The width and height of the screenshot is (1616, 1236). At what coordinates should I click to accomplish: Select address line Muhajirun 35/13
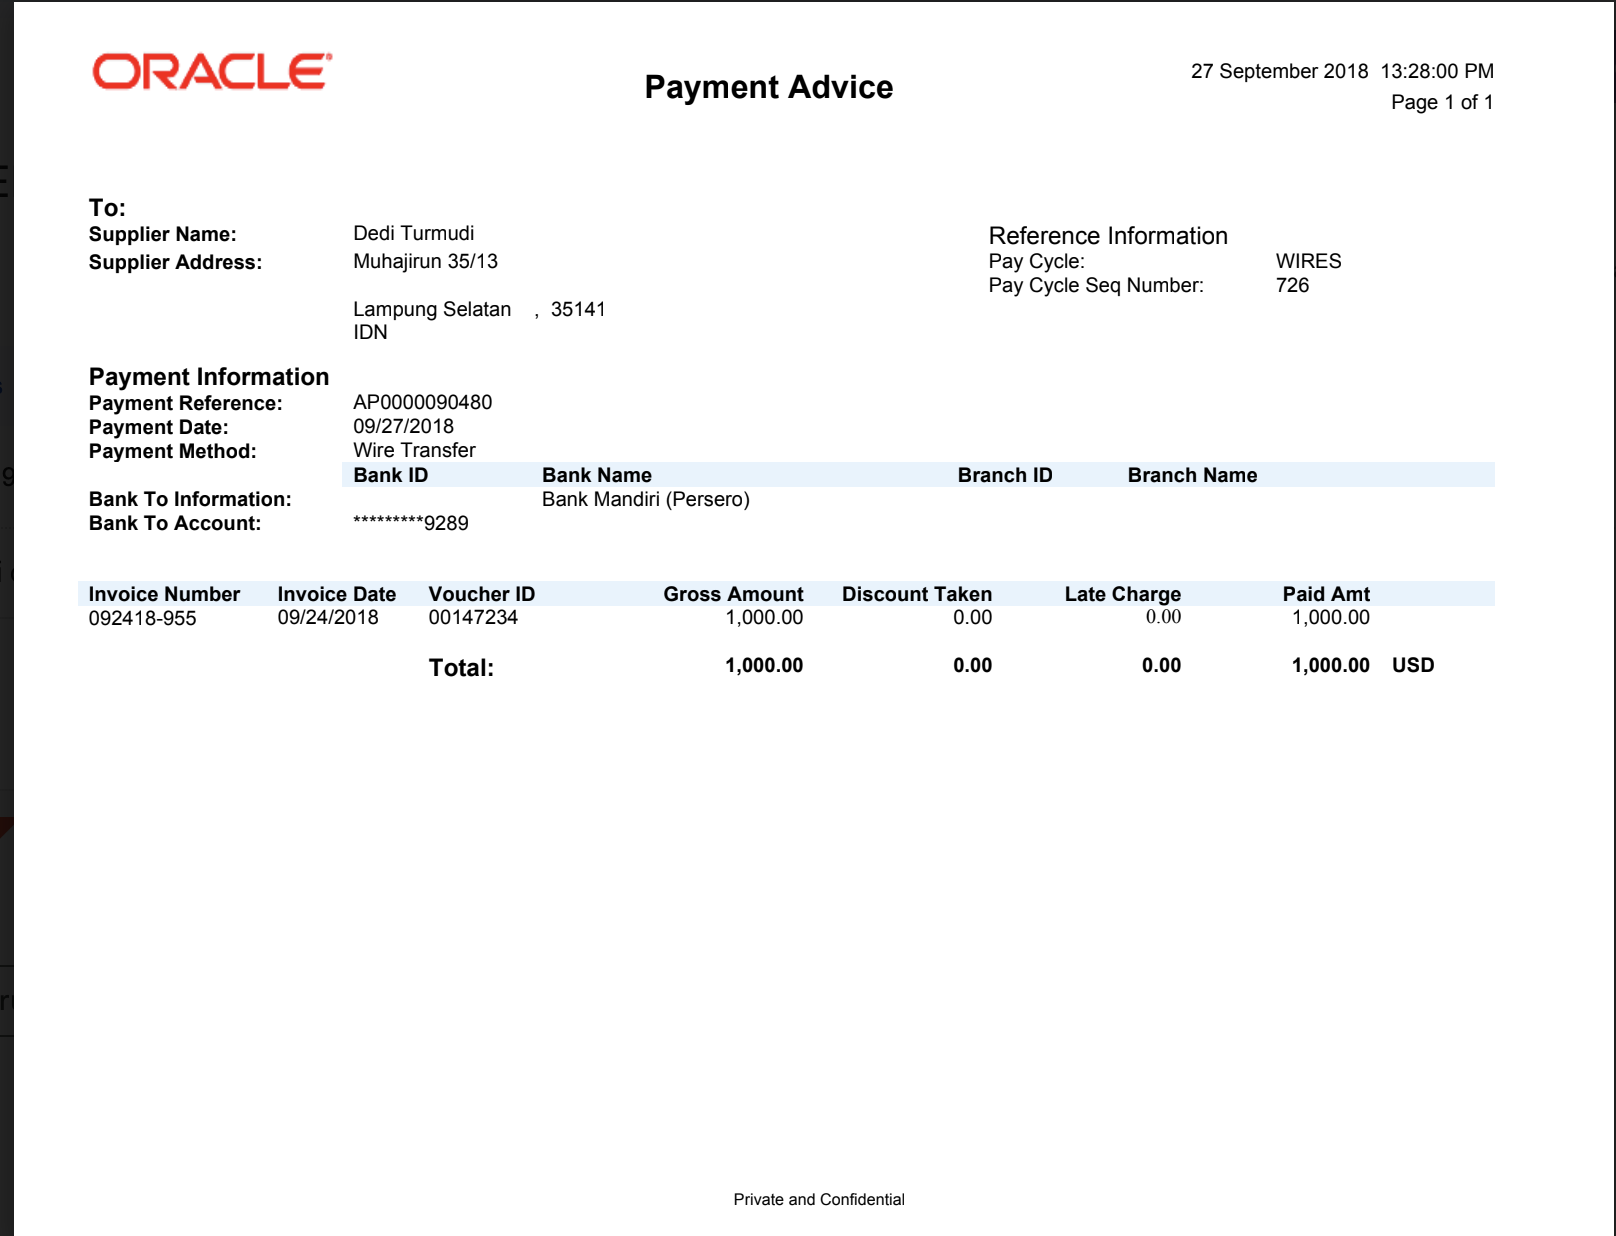425,261
